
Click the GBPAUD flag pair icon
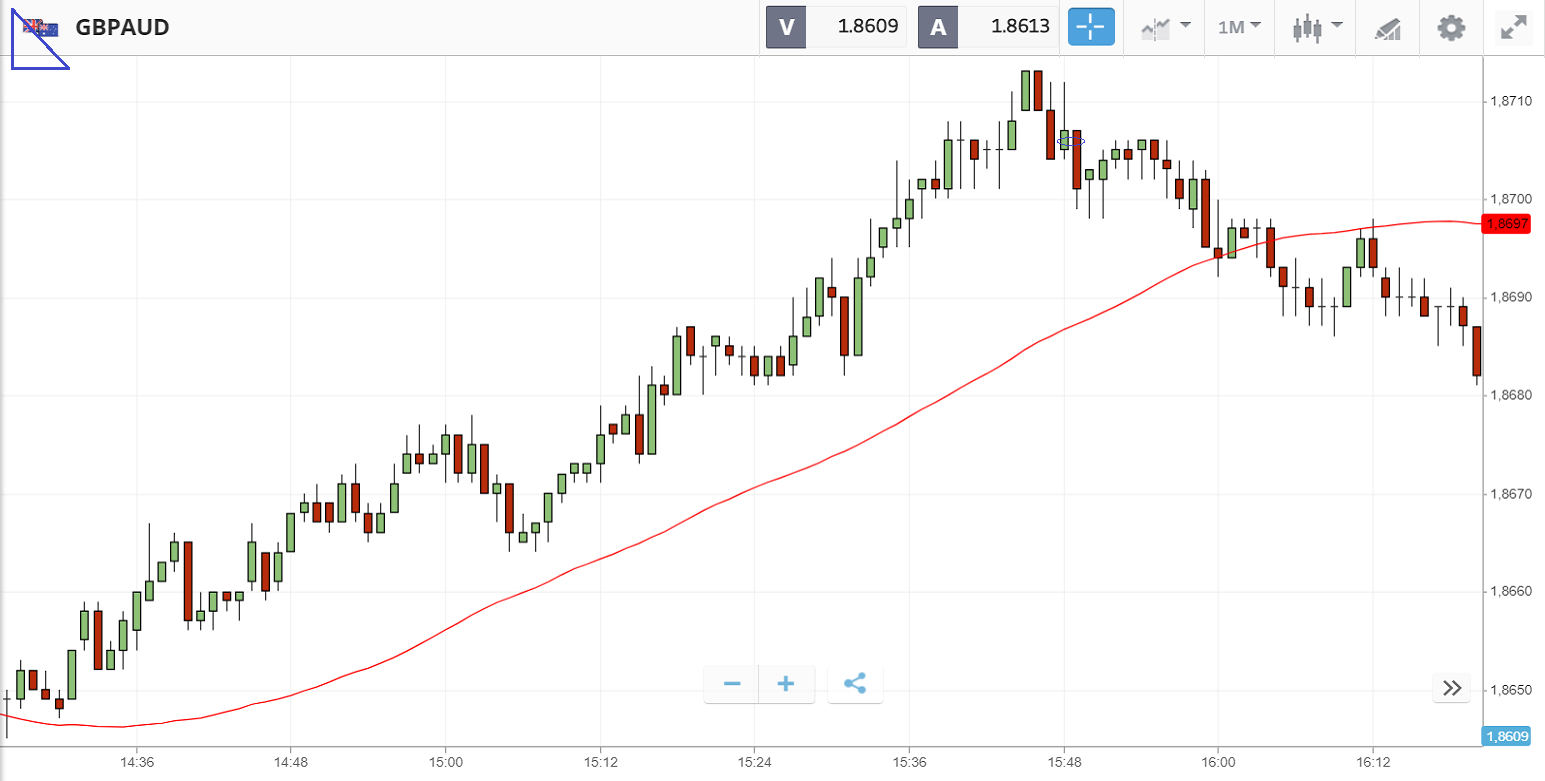[x=41, y=28]
